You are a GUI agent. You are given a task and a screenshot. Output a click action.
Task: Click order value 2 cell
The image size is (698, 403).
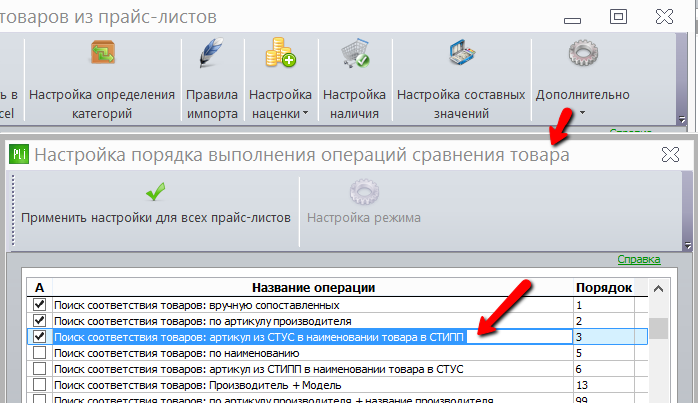click(604, 321)
